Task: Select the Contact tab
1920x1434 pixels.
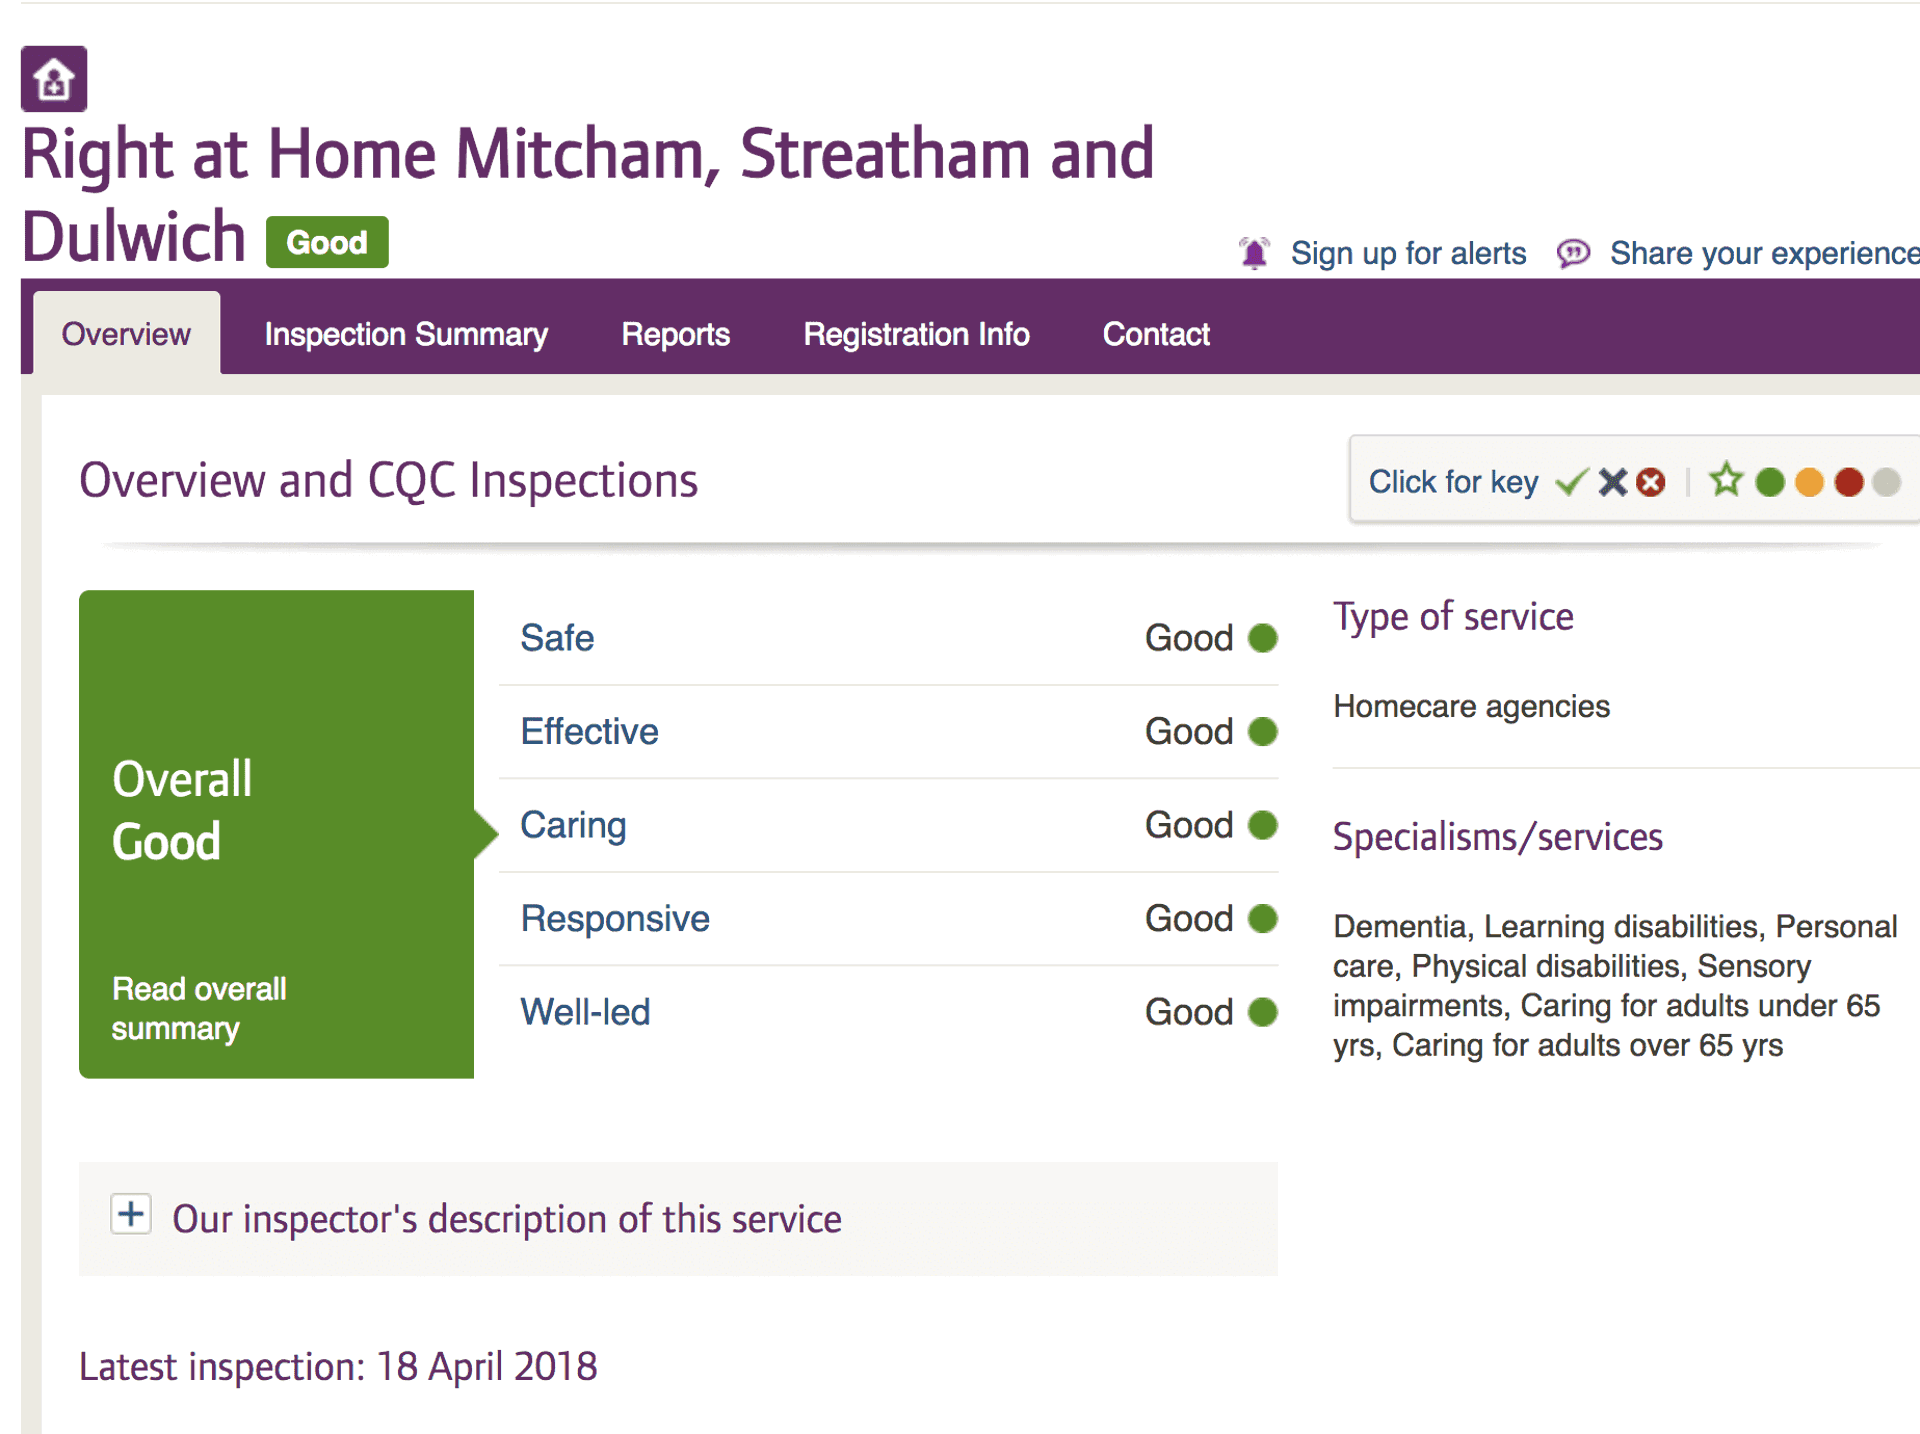Action: [x=1156, y=334]
